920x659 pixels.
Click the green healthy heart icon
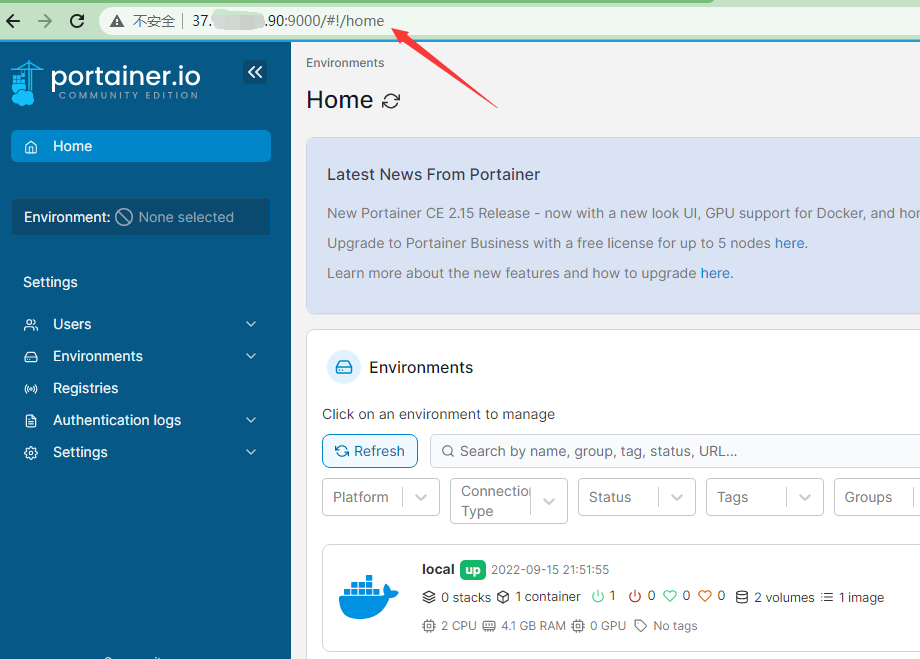point(669,596)
